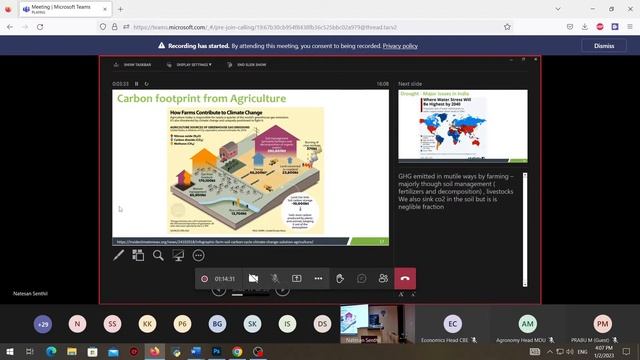The width and height of the screenshot is (640, 360).
Task: Show the participants list
Action: tap(383, 278)
